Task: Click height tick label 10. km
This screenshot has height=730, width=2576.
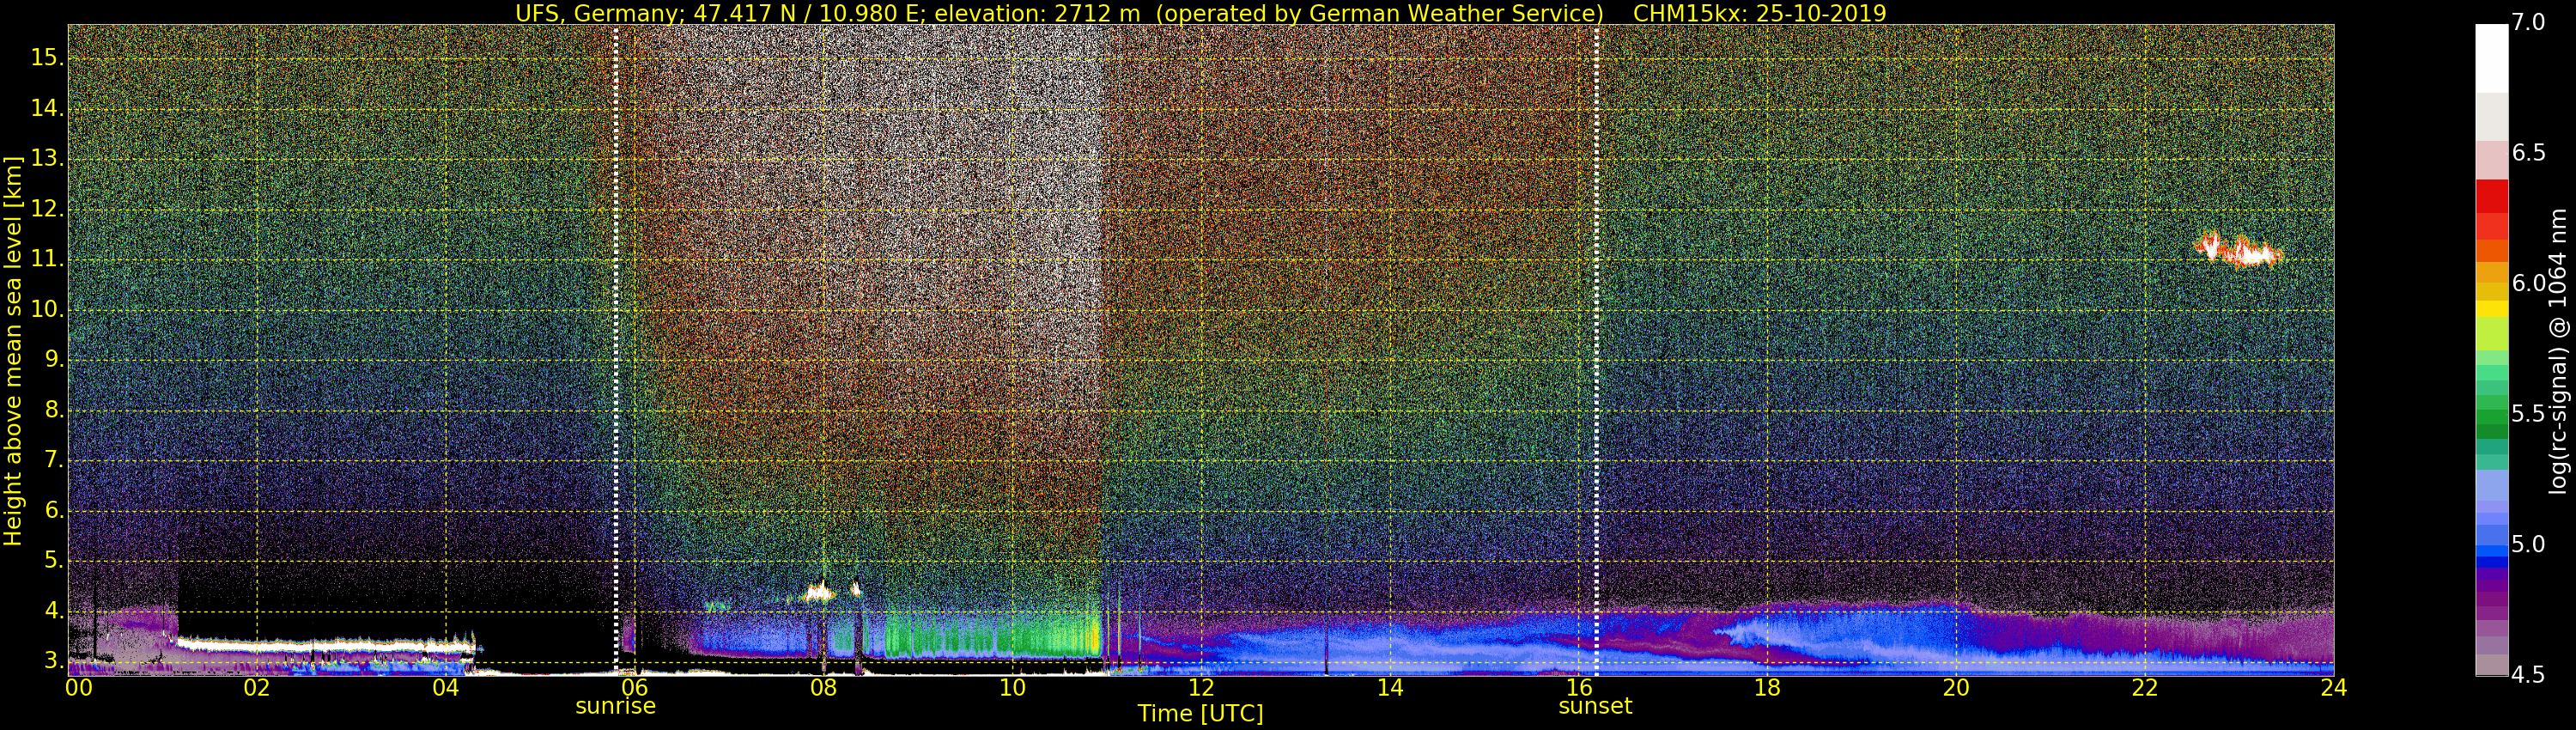Action: click(47, 309)
